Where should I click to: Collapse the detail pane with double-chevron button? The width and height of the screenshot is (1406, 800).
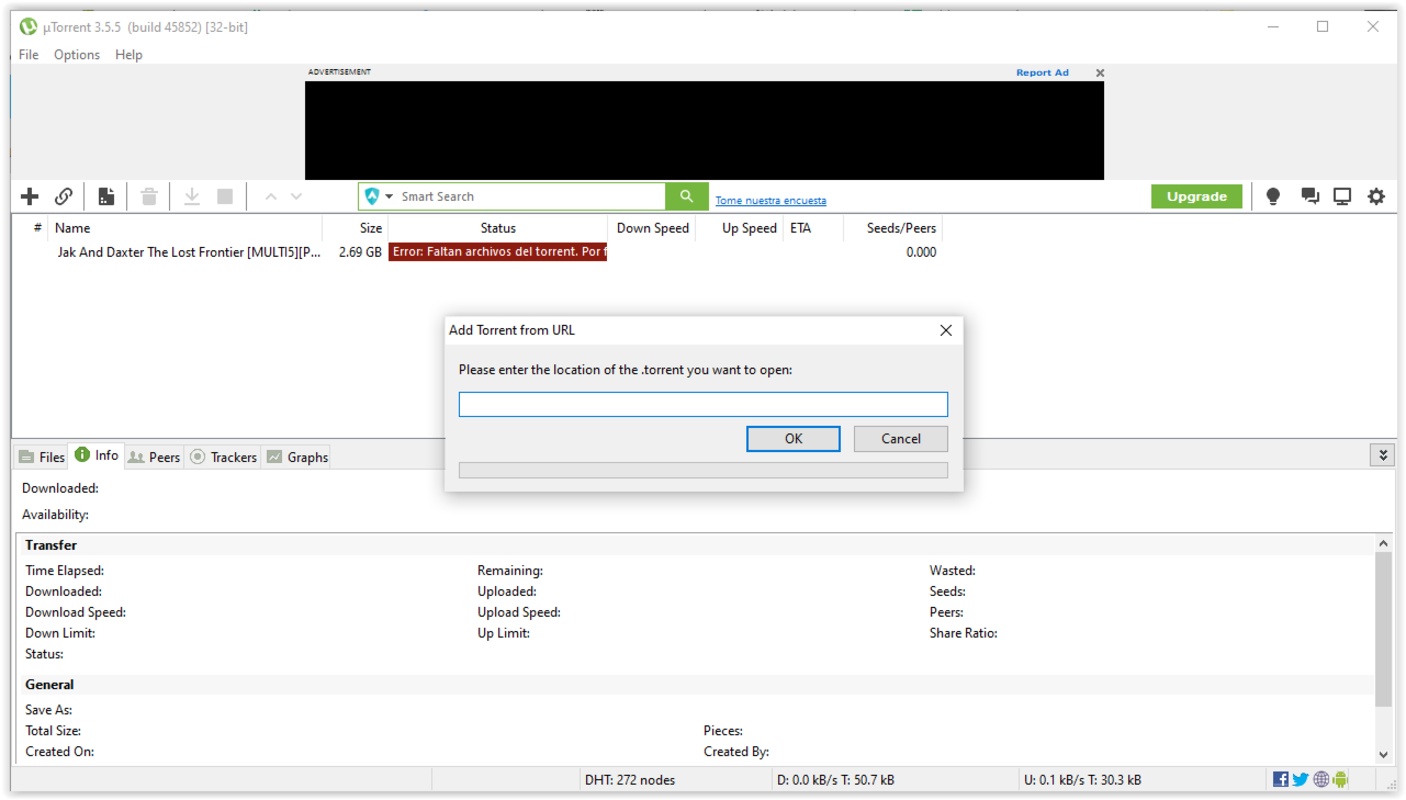coord(1382,456)
